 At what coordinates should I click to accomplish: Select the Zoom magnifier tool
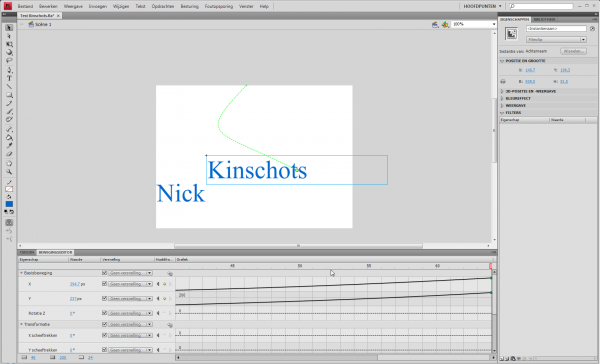point(9,172)
